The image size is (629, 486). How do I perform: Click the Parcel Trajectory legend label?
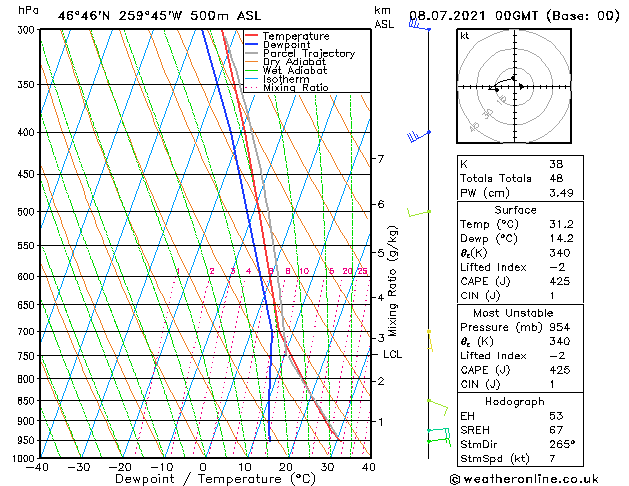click(x=309, y=53)
